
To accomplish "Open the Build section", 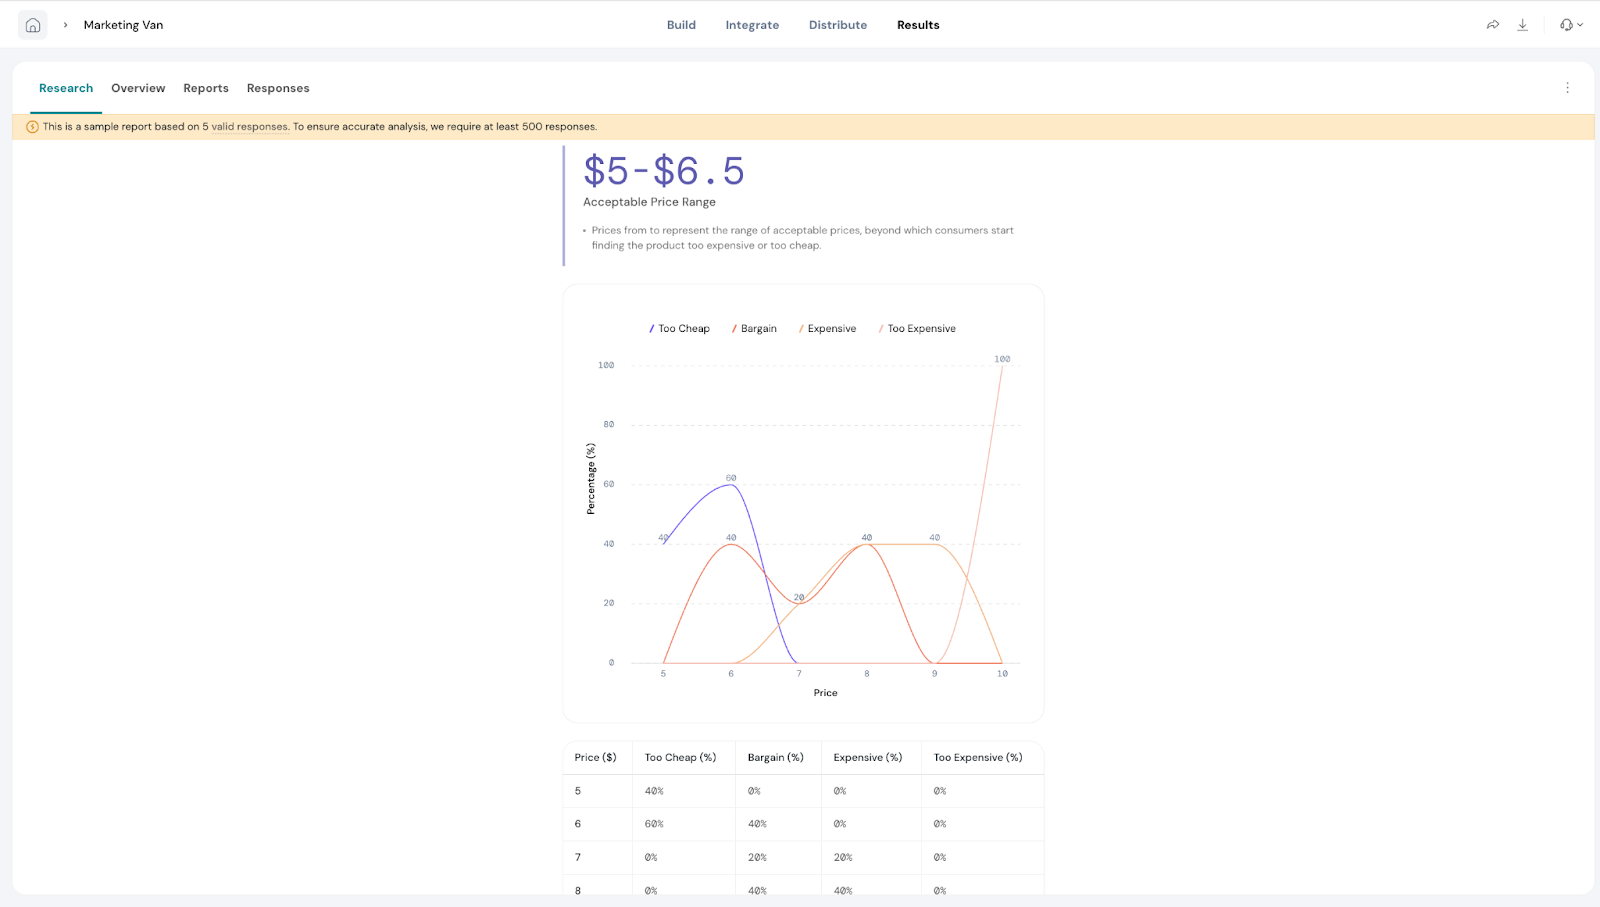I will pos(681,25).
